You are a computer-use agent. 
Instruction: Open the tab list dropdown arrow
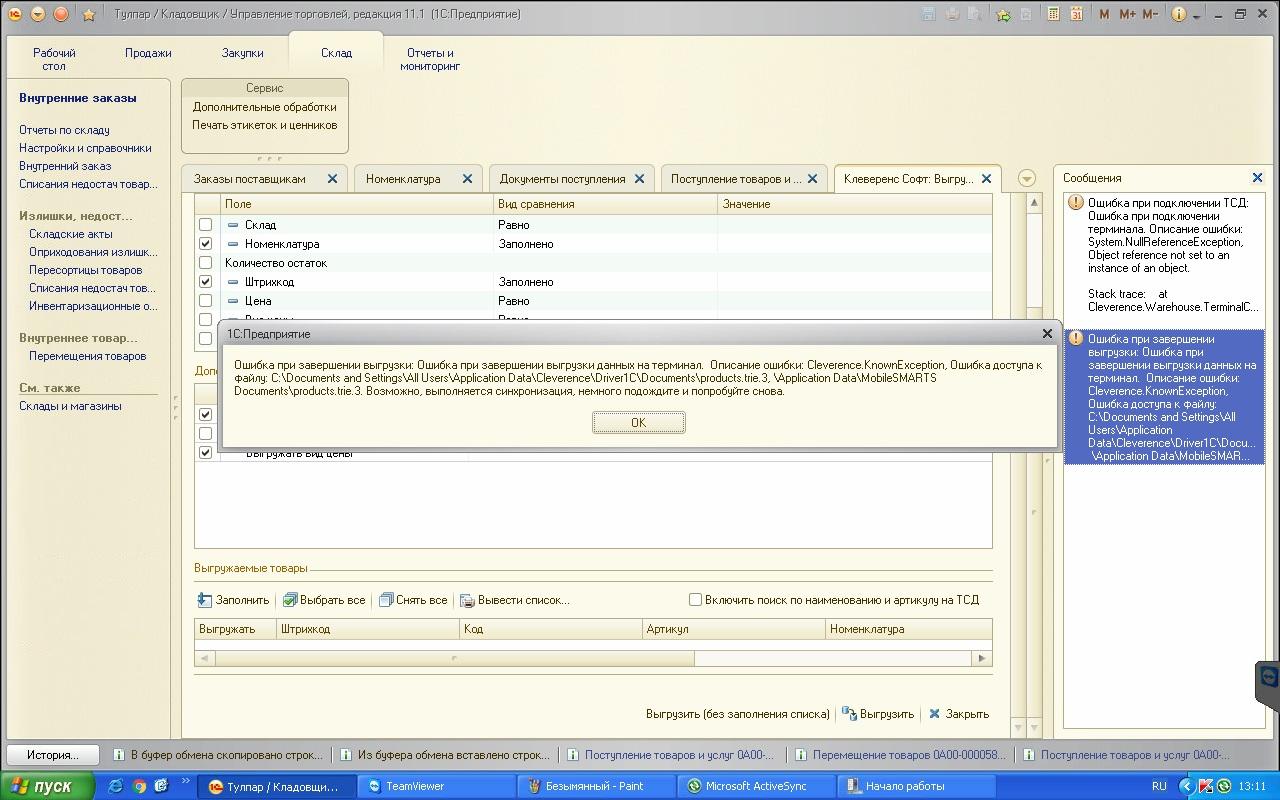point(1026,179)
